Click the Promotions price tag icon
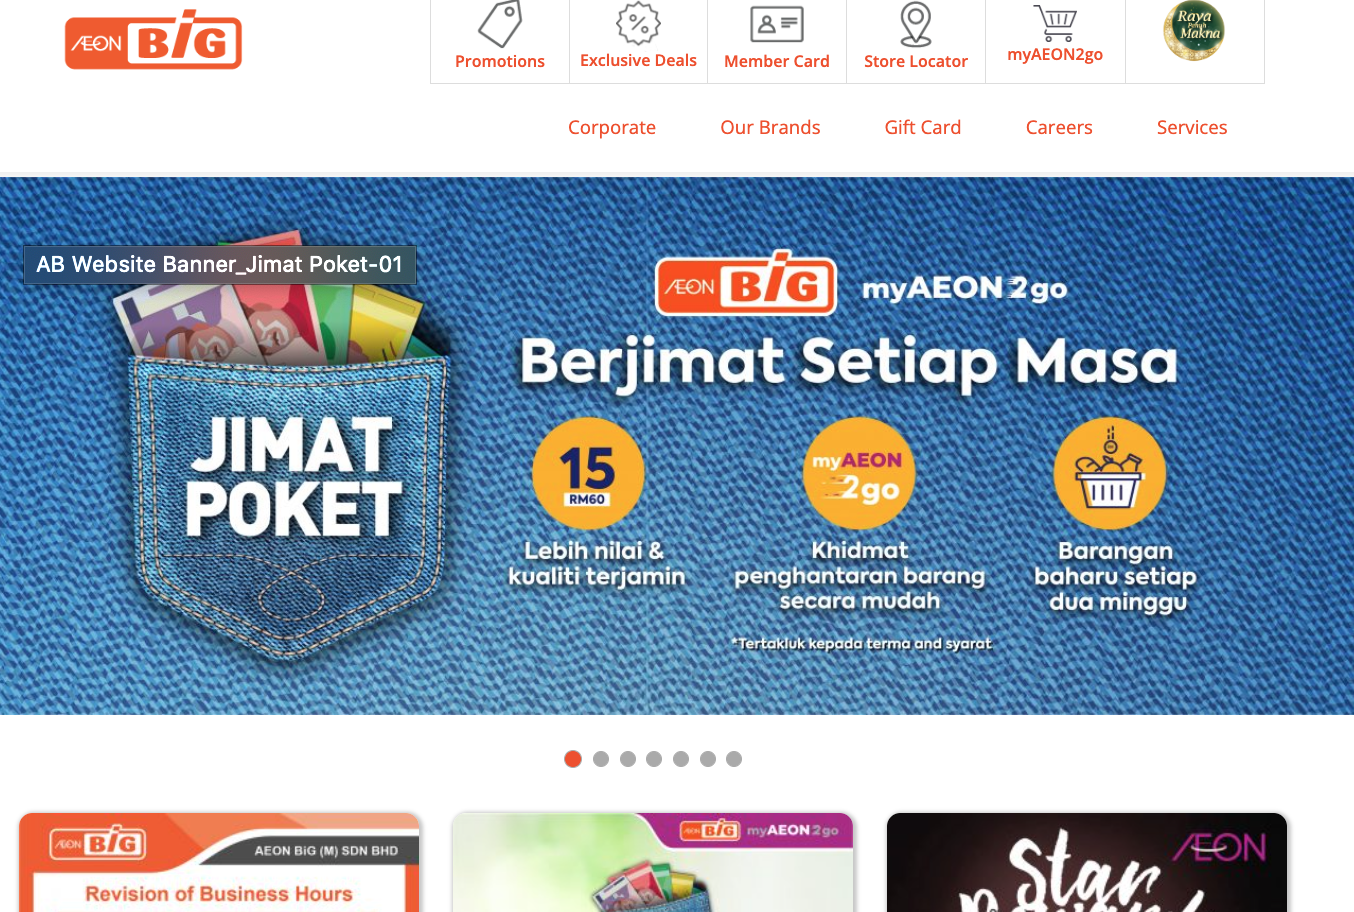This screenshot has width=1354, height=912. tap(500, 23)
